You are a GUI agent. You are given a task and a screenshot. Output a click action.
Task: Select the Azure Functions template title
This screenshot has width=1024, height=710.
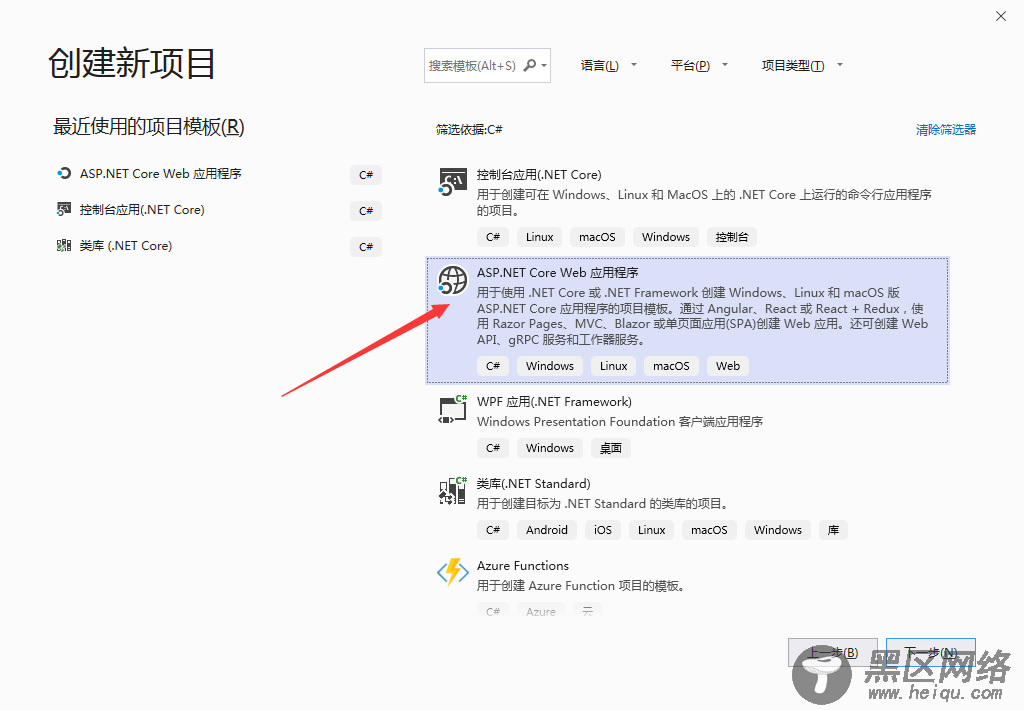click(522, 566)
